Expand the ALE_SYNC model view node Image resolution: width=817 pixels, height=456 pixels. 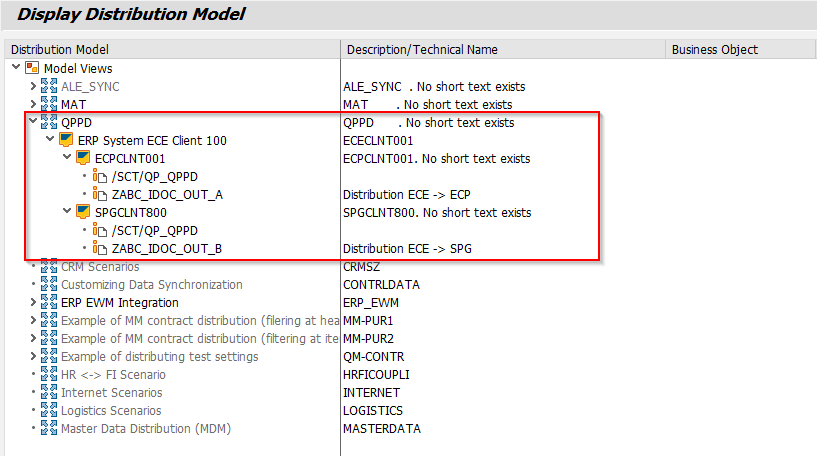(33, 86)
